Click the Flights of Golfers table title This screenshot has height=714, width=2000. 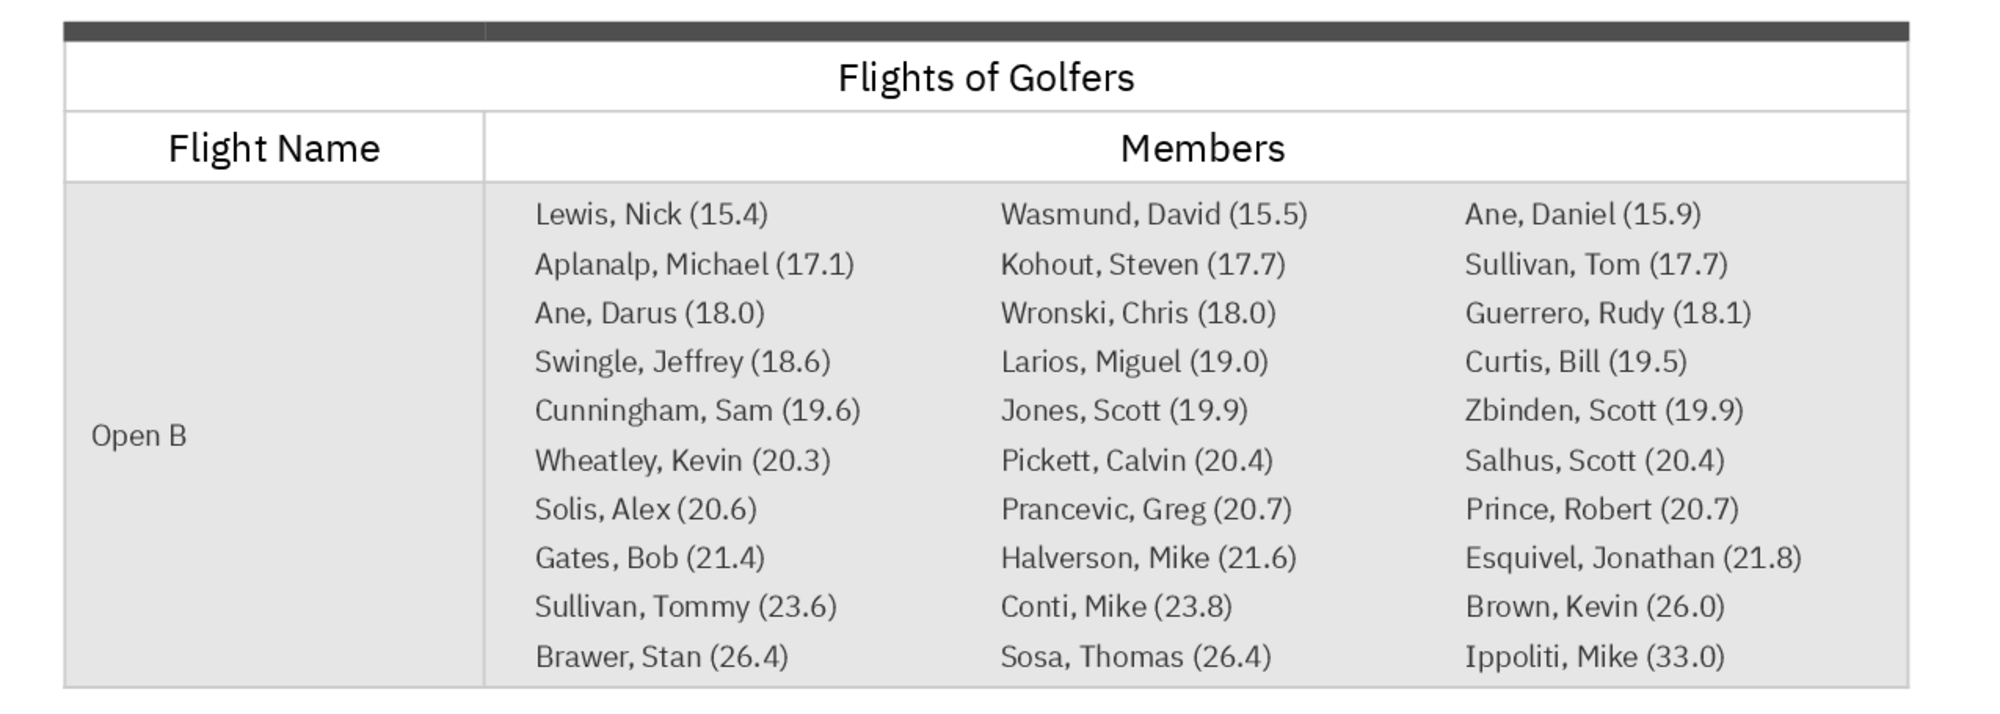pos(985,78)
